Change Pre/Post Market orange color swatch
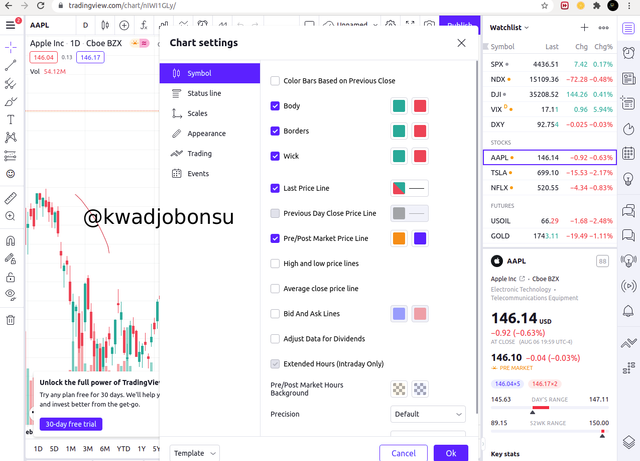Image resolution: width=640 pixels, height=461 pixels. [x=399, y=238]
